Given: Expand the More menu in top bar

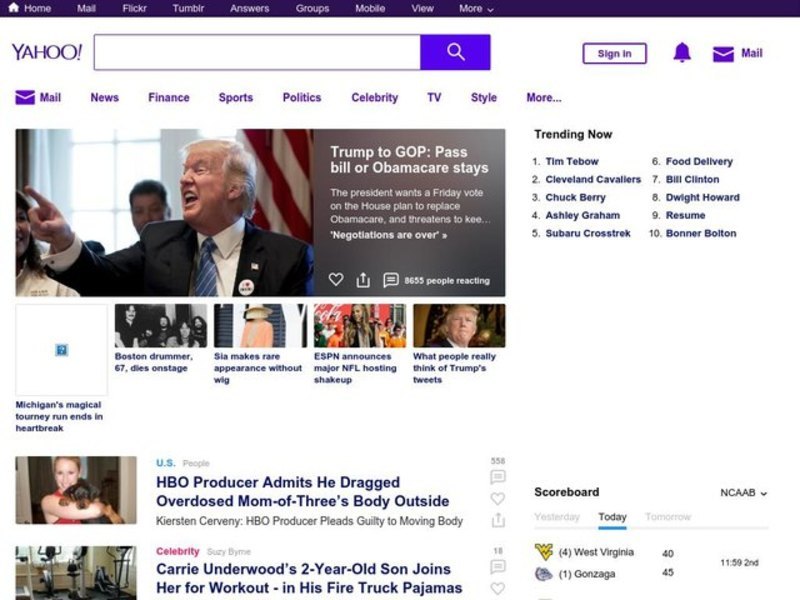Looking at the screenshot, I should pos(476,8).
